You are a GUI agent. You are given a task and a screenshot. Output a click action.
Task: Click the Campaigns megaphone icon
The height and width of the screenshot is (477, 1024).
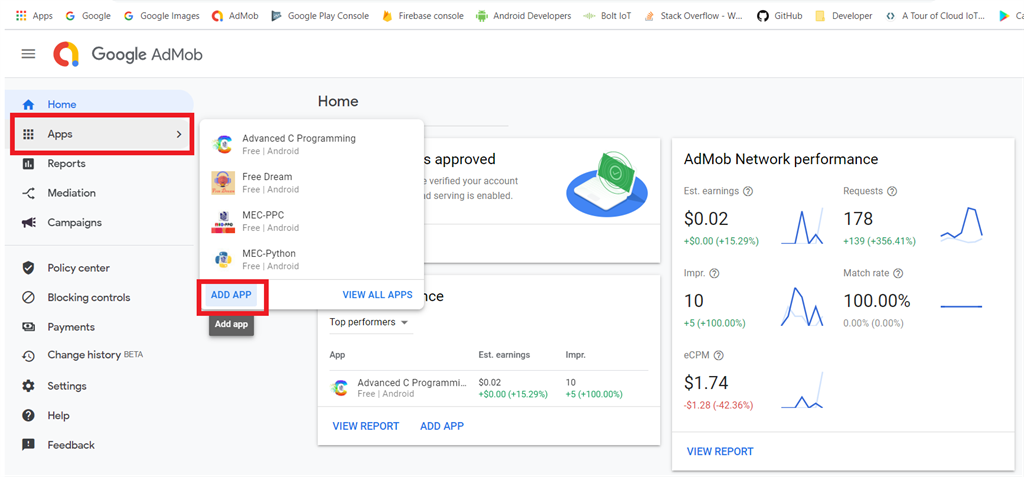point(28,222)
